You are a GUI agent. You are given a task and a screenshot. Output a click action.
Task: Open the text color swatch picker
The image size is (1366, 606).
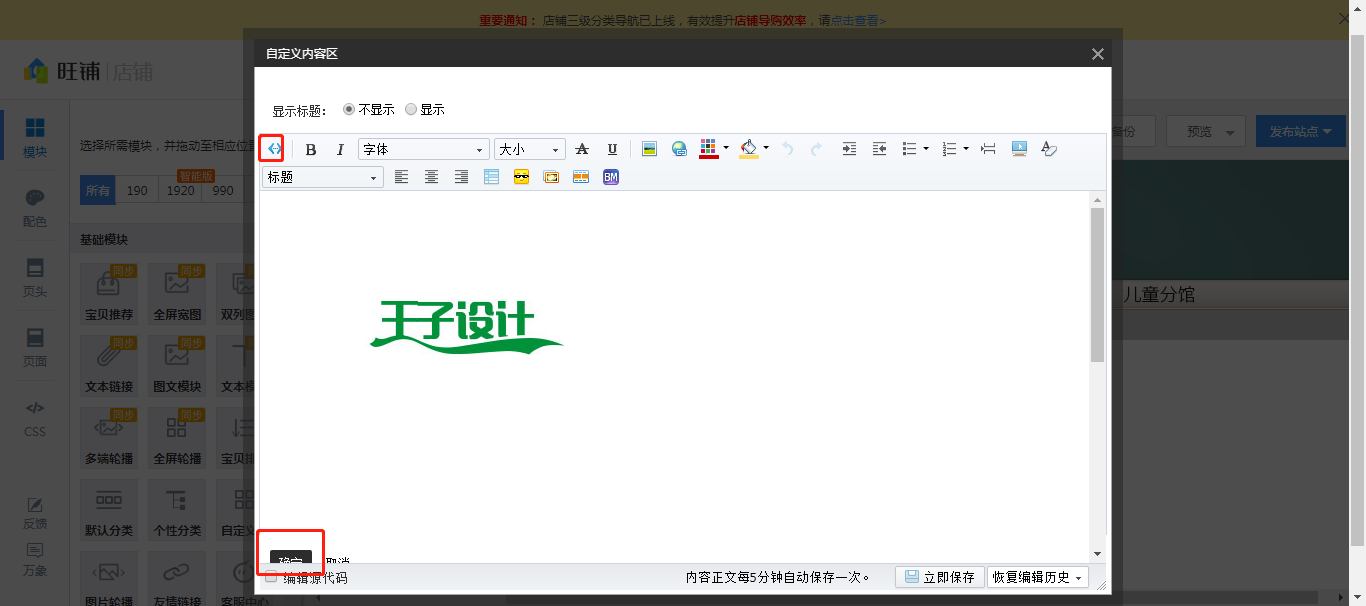[709, 149]
